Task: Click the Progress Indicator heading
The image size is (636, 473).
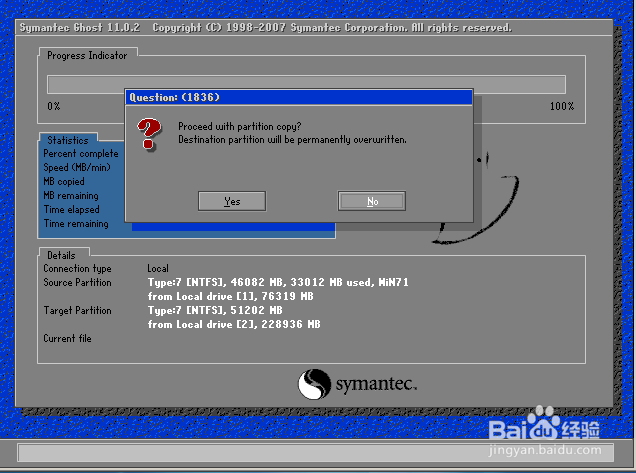Action: 87,55
